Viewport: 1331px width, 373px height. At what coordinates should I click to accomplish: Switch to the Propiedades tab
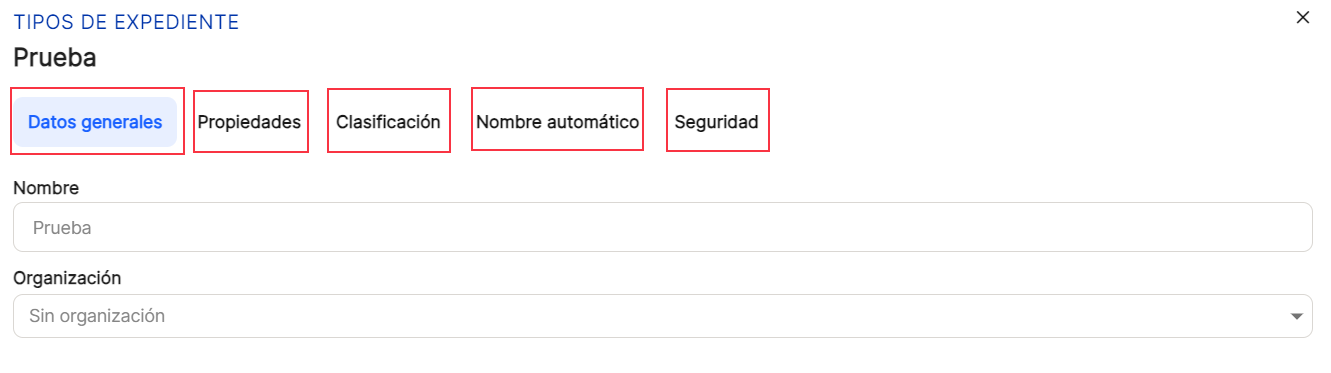click(250, 122)
